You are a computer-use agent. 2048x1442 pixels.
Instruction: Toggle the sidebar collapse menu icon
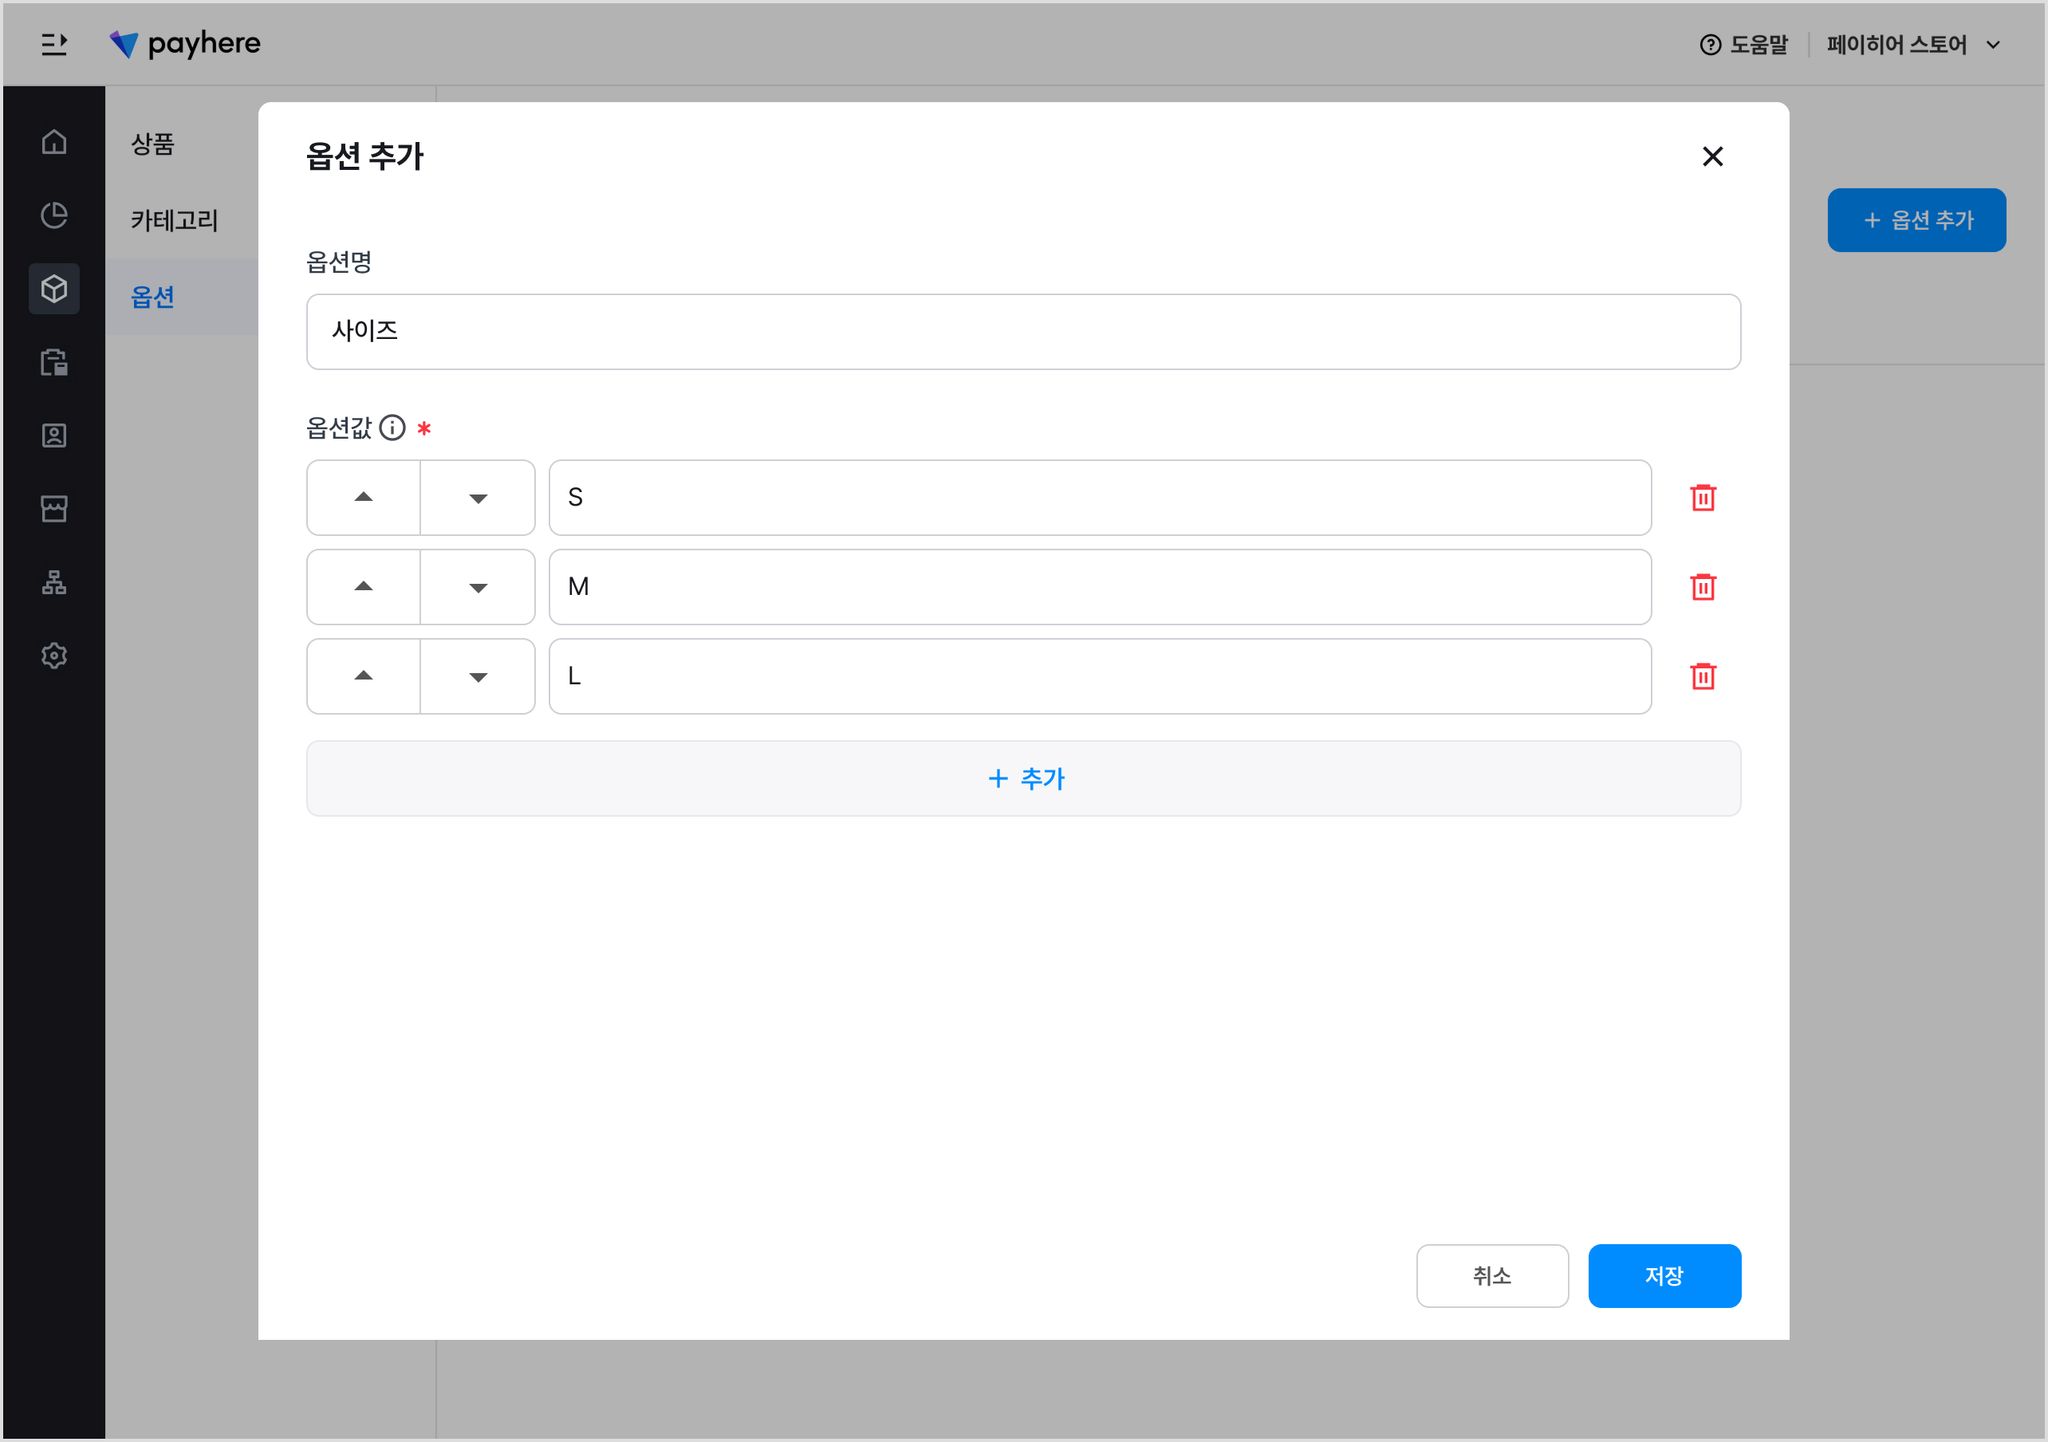(54, 44)
